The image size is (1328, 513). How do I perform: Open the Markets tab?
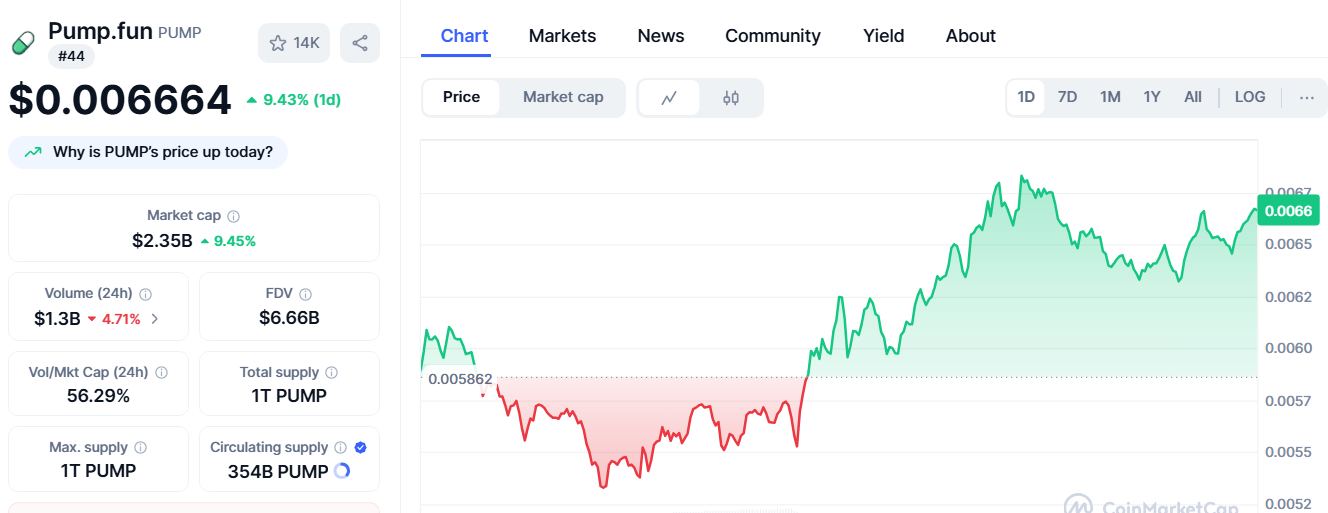(562, 36)
